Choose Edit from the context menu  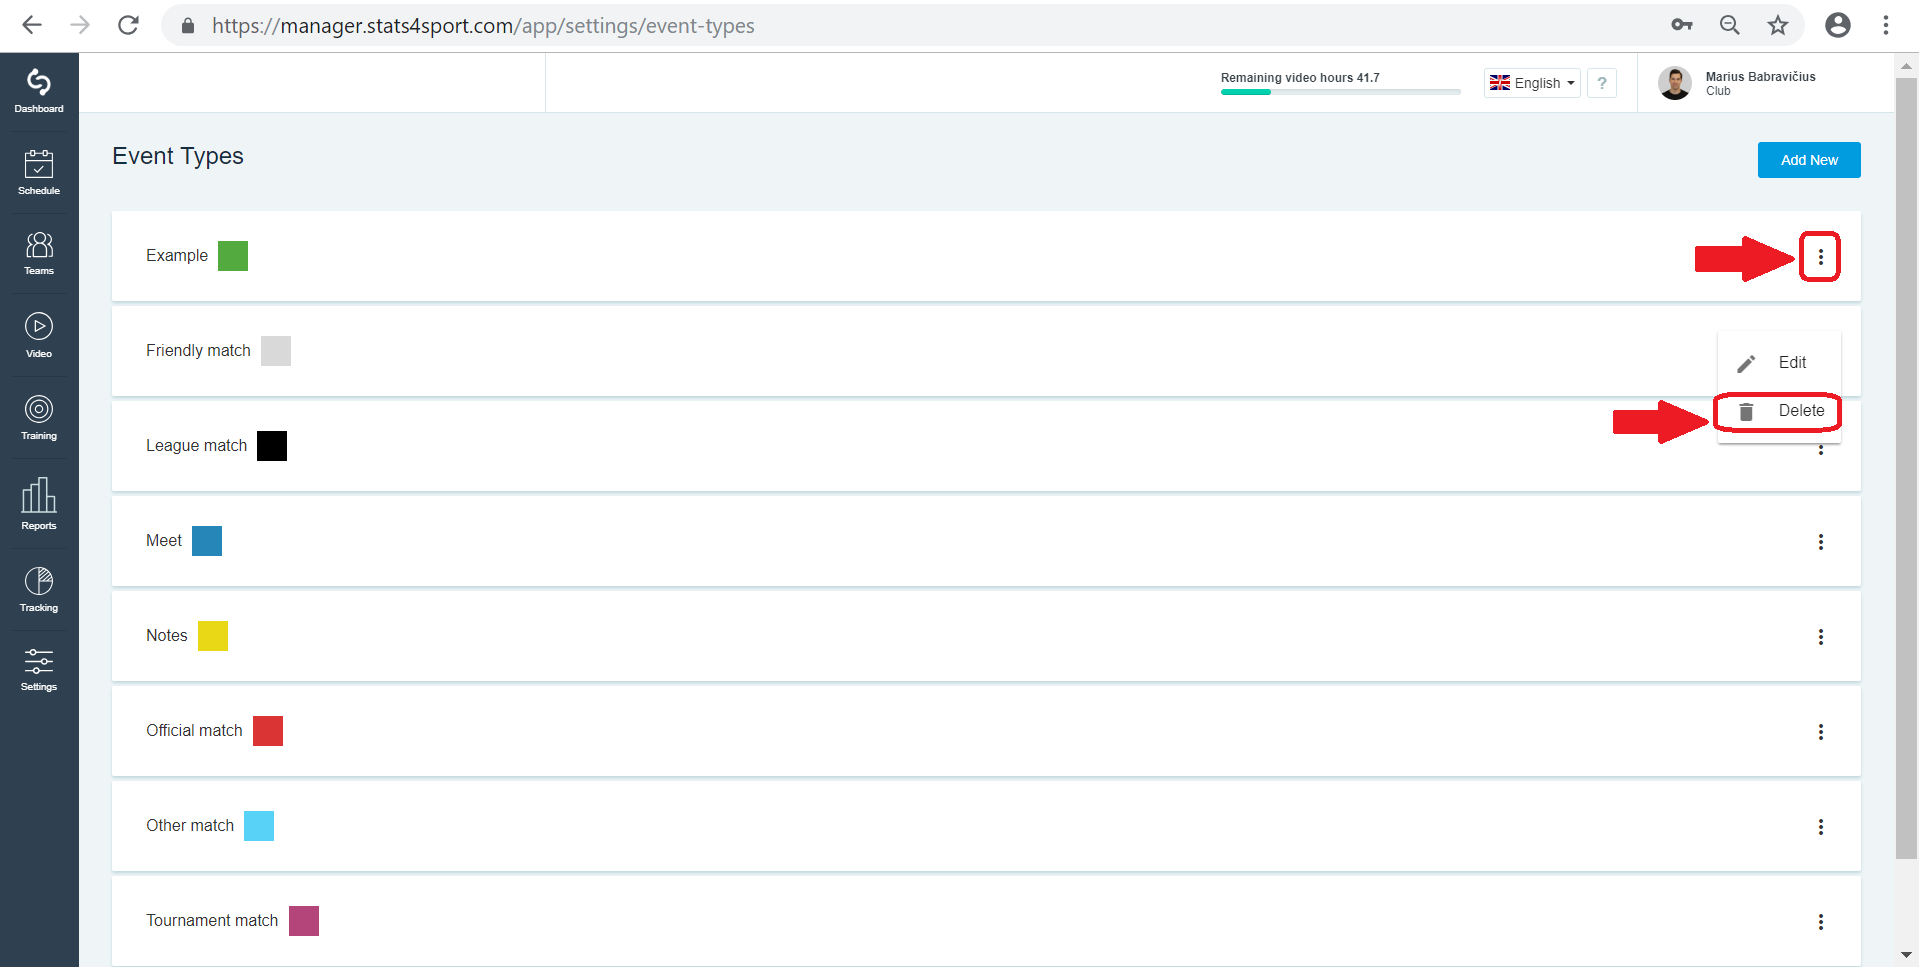1779,363
